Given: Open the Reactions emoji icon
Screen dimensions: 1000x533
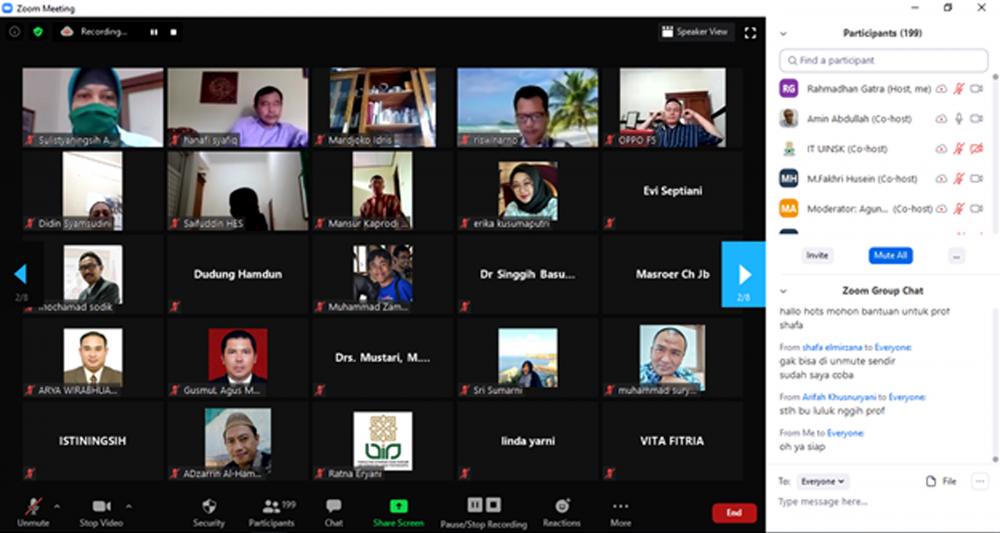Looking at the screenshot, I should [x=561, y=507].
